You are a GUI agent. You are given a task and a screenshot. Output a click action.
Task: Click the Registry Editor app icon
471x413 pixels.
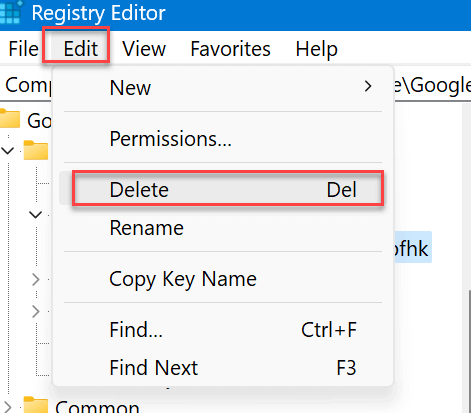coord(10,12)
